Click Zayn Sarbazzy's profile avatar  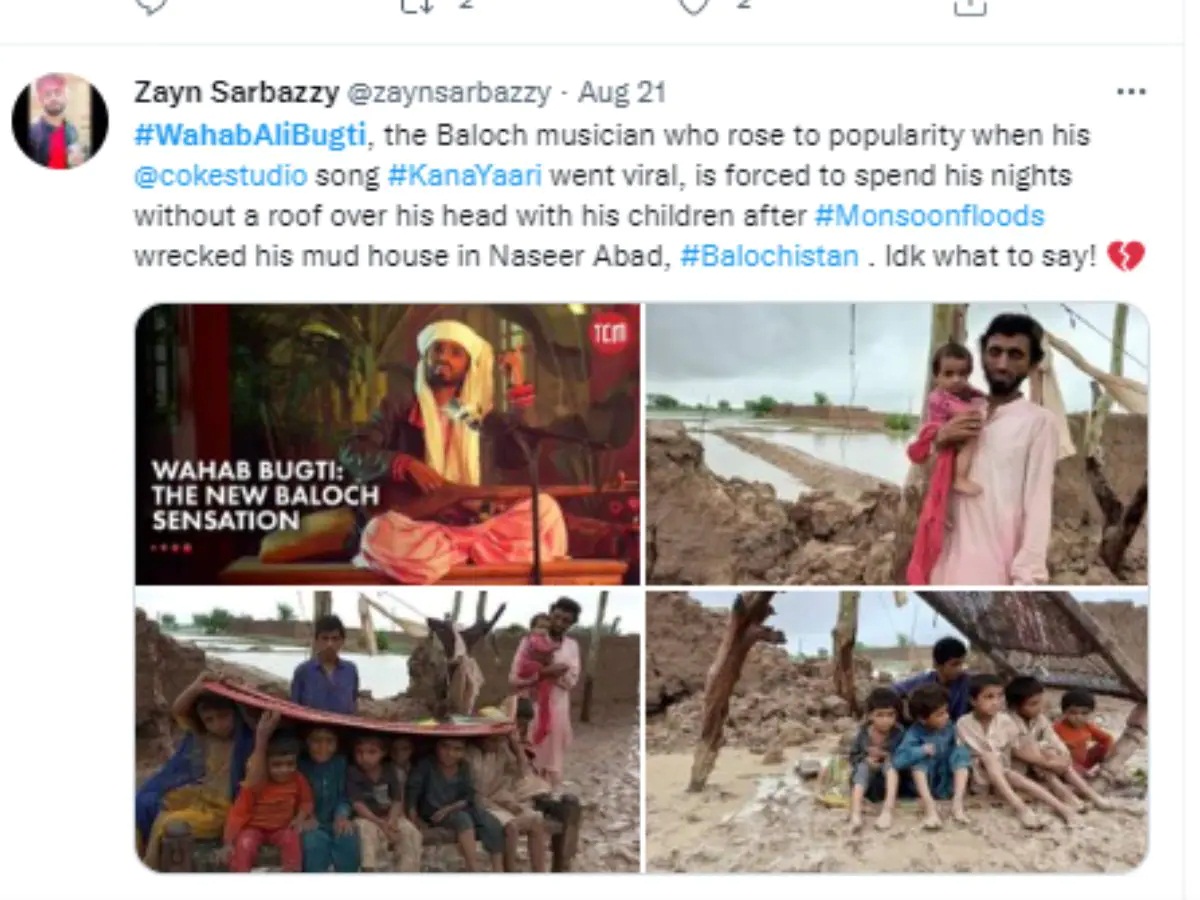point(60,121)
